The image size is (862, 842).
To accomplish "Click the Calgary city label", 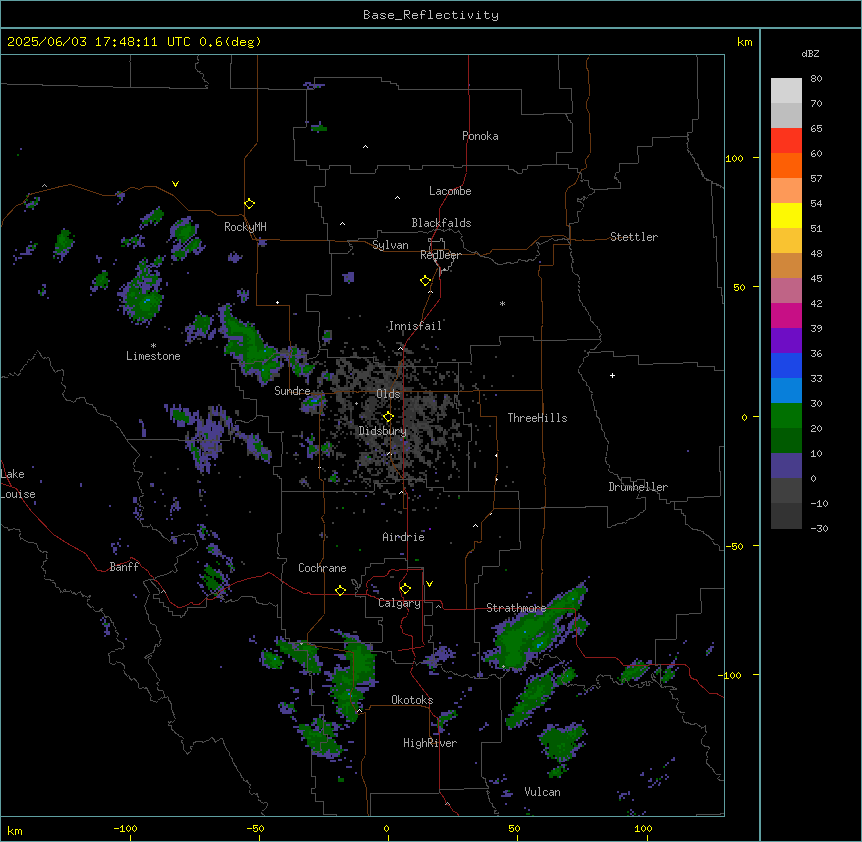I will click(399, 603).
